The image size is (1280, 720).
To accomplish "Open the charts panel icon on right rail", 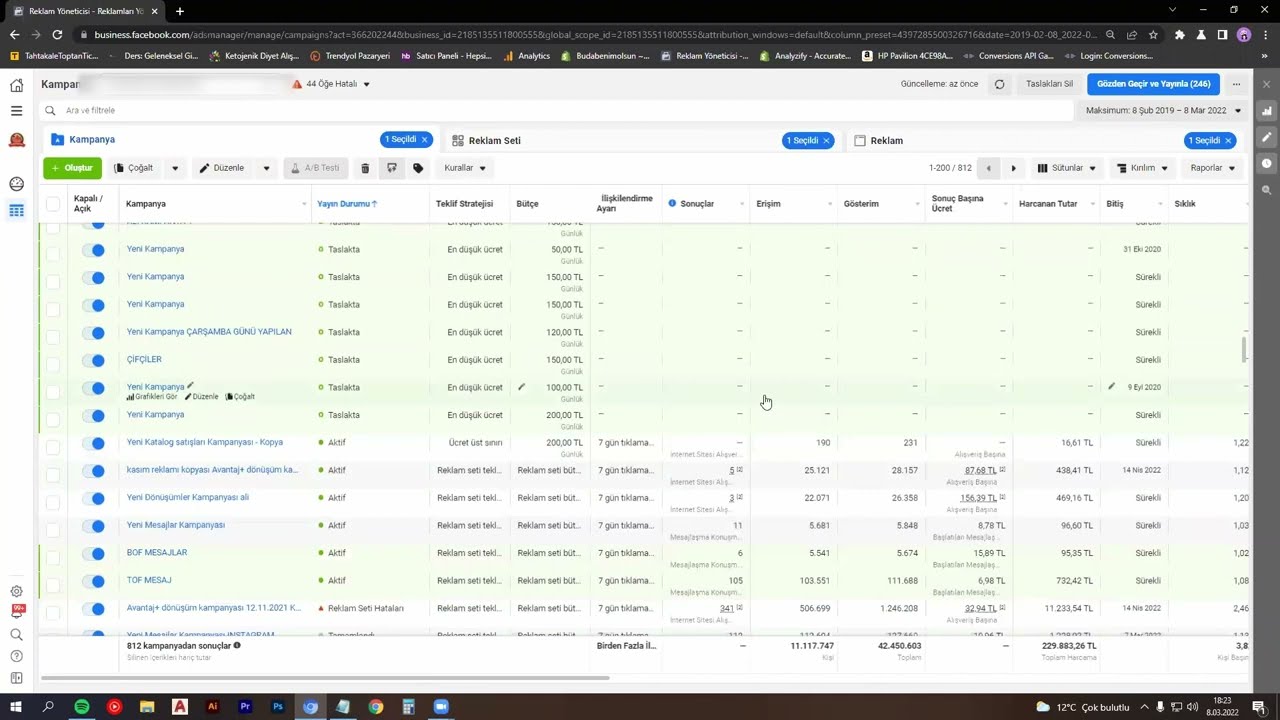I will [x=1266, y=111].
